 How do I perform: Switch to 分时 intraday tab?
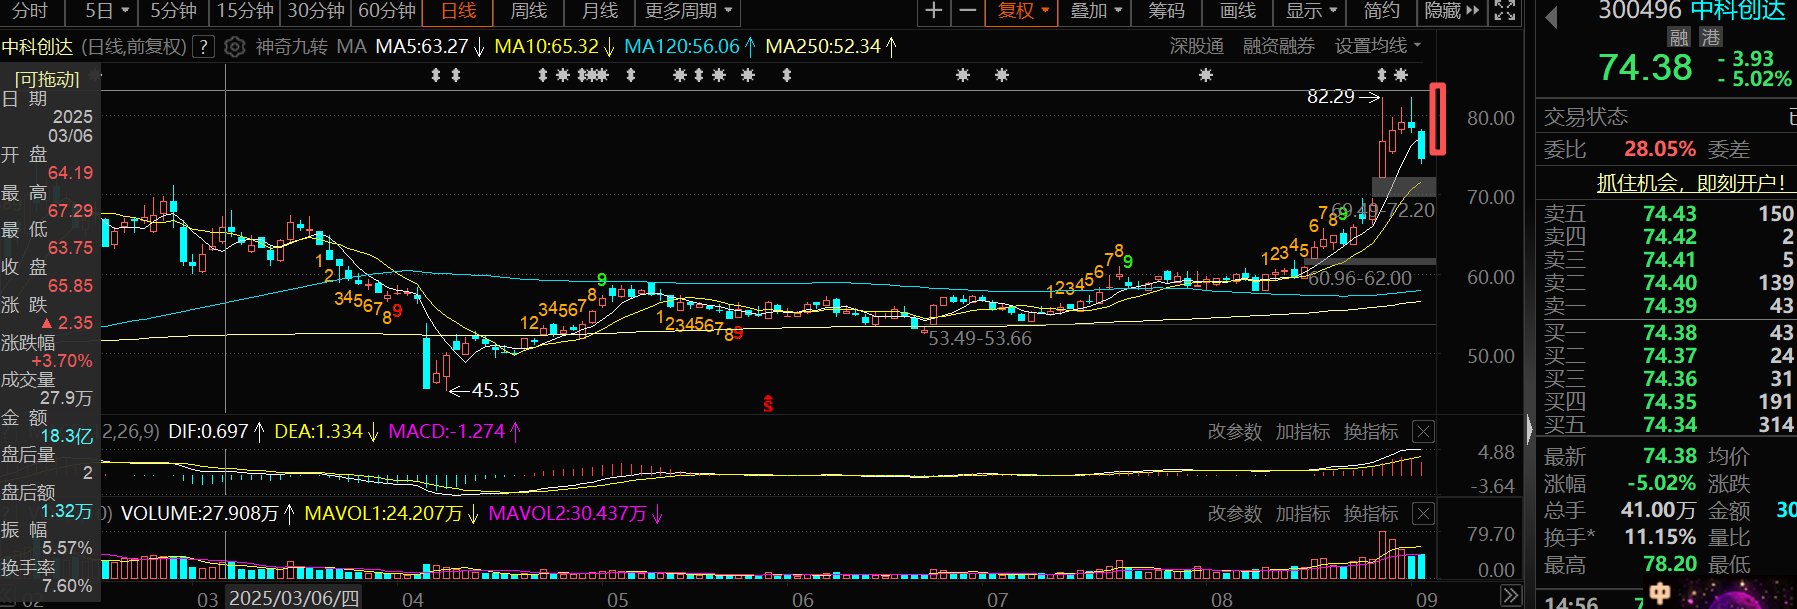30,11
